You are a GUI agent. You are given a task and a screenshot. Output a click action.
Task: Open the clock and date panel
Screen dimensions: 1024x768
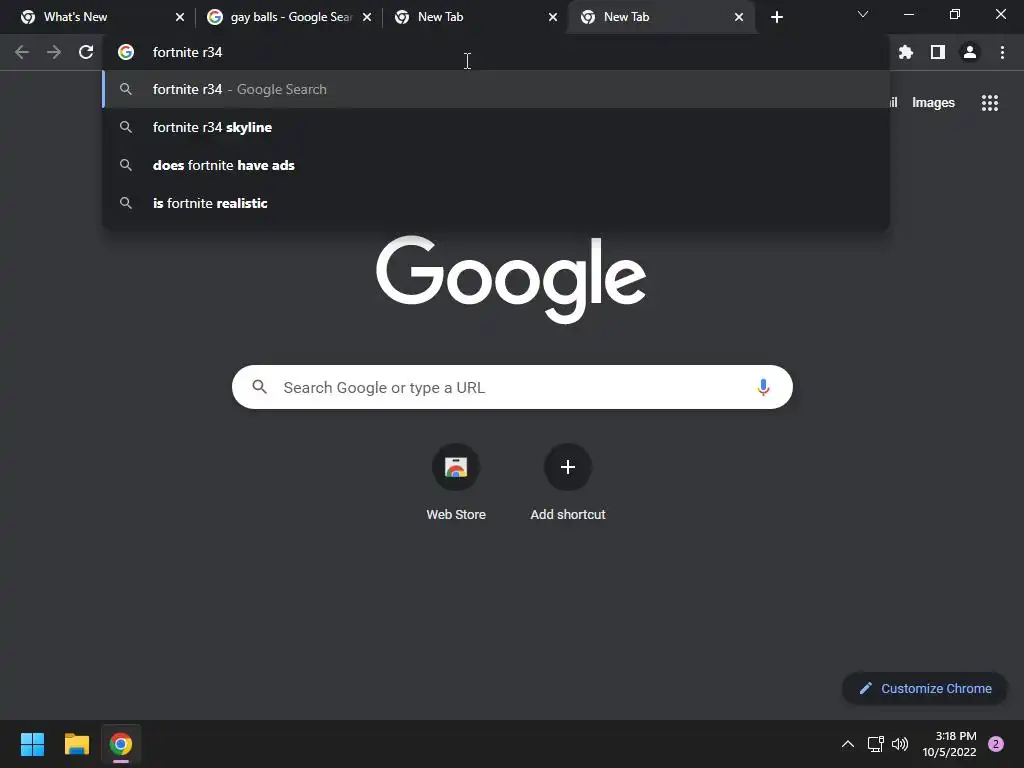[949, 744]
